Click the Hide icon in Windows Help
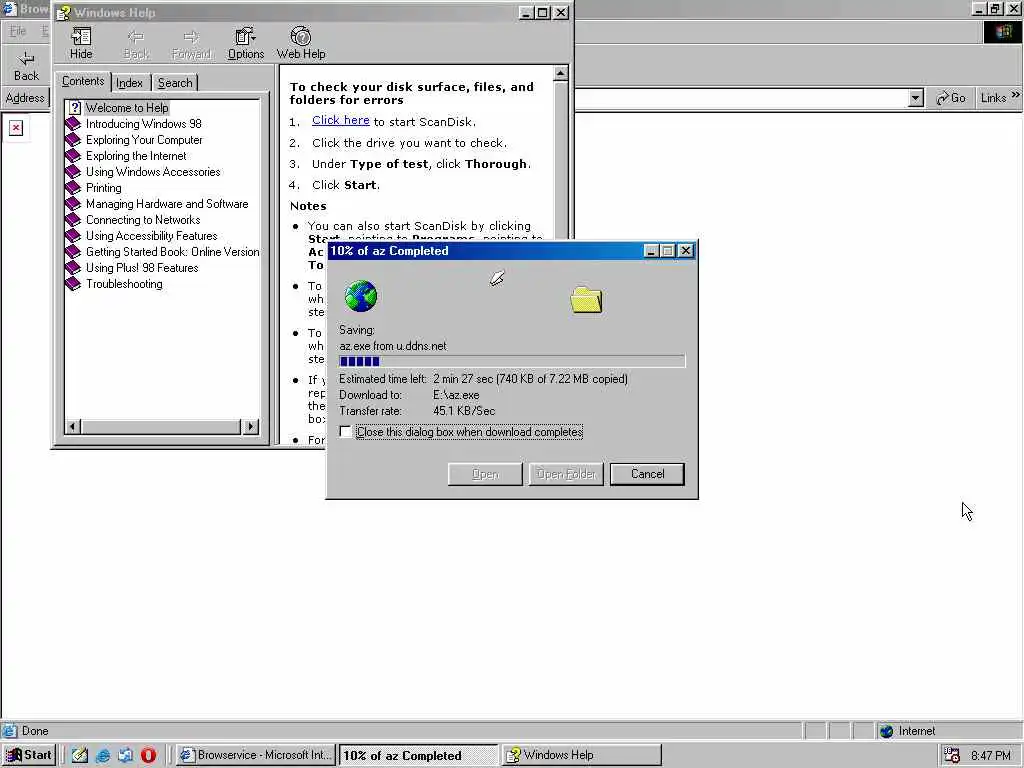 coord(81,36)
